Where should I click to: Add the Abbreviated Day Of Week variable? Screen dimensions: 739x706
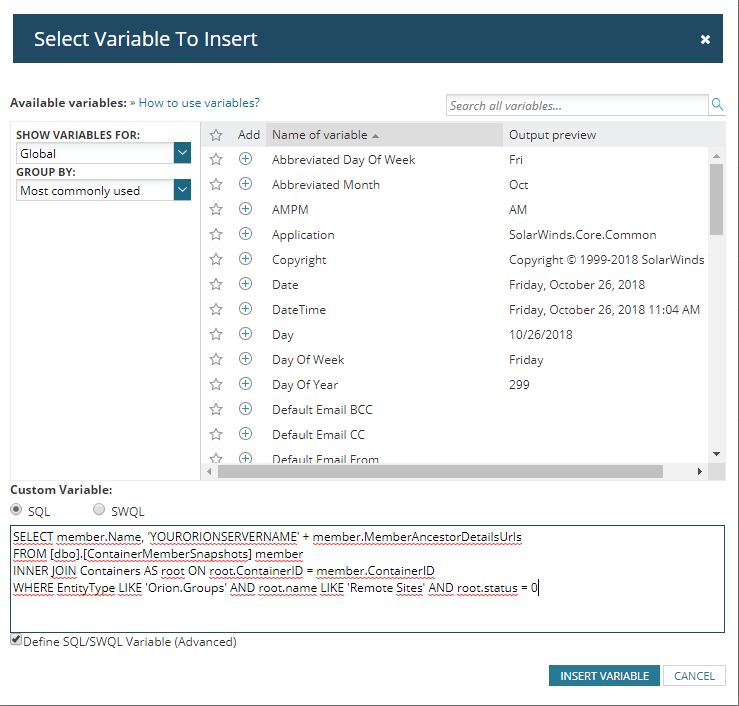245,159
